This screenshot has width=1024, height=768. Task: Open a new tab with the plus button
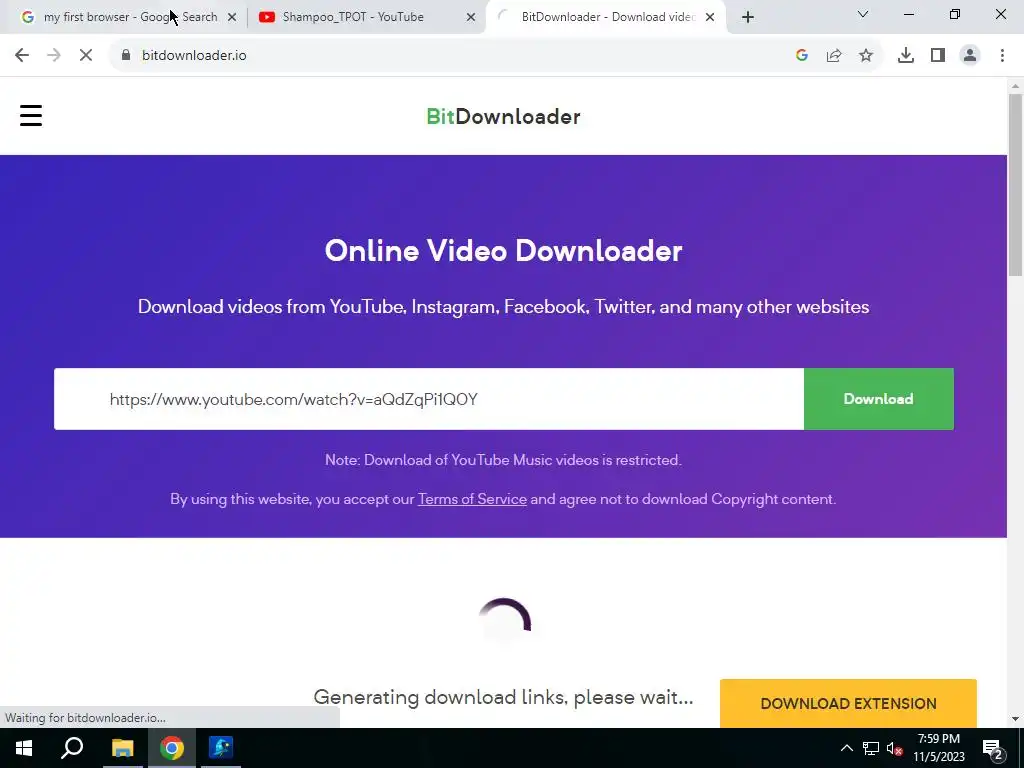tap(748, 17)
